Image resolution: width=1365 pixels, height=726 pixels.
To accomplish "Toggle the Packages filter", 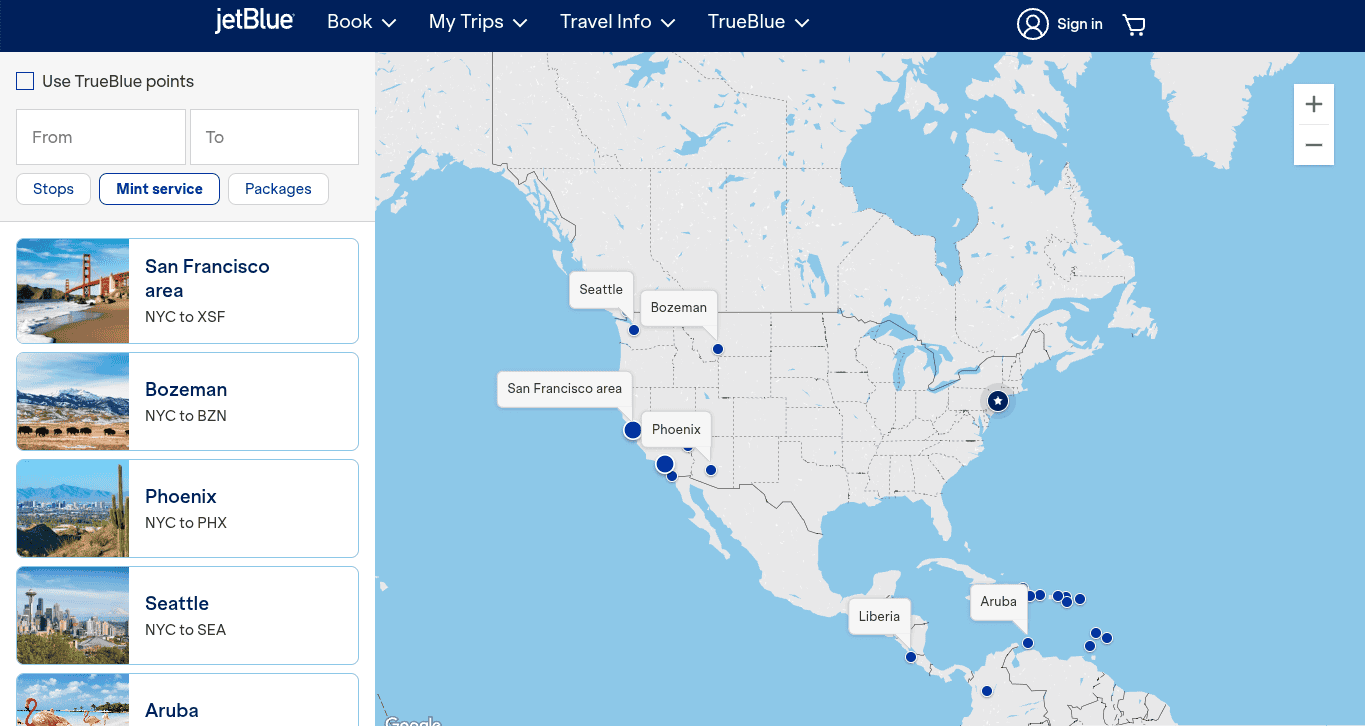I will tap(278, 189).
